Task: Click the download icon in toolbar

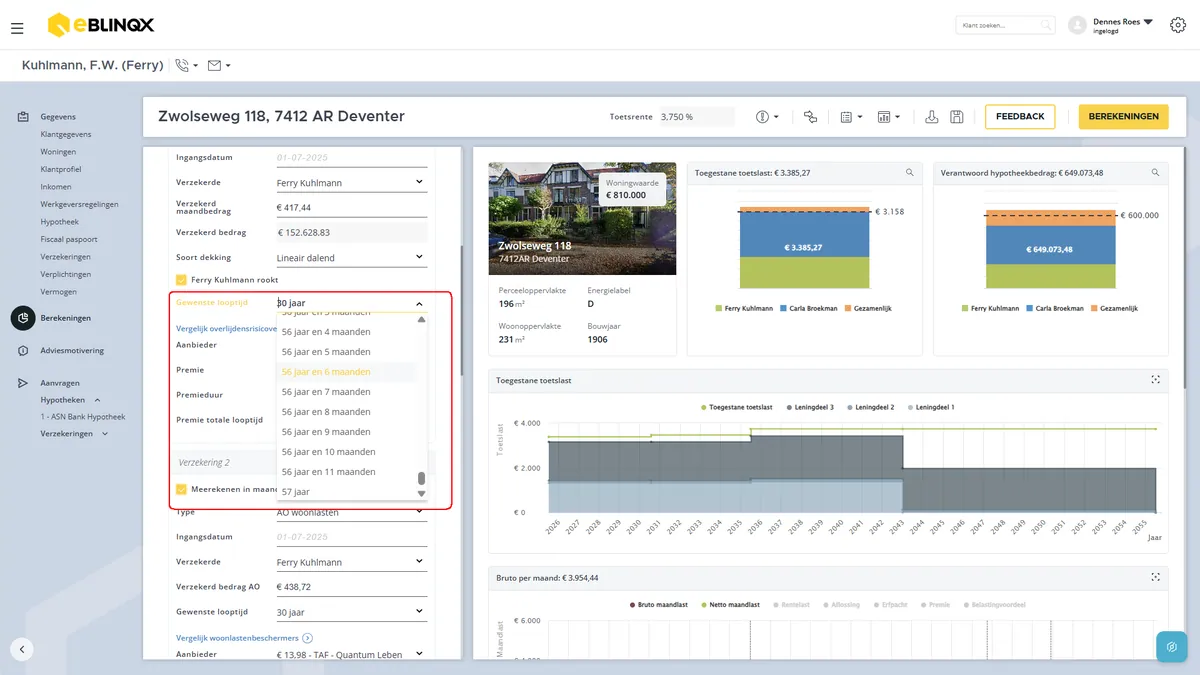Action: point(931,117)
